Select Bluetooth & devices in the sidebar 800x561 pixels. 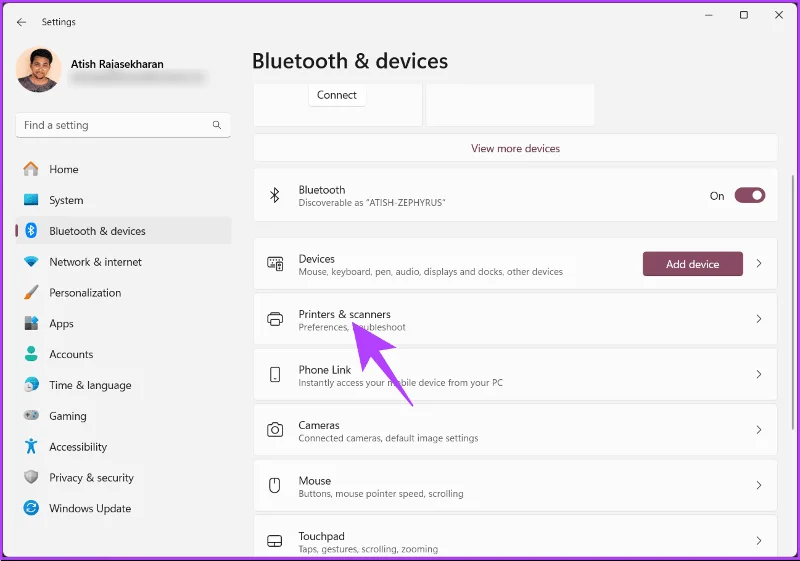pos(123,231)
